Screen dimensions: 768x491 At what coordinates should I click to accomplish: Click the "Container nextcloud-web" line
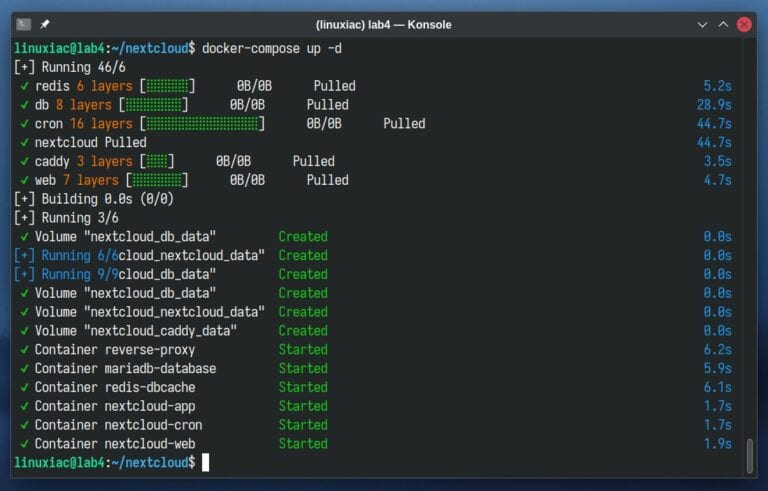point(114,444)
